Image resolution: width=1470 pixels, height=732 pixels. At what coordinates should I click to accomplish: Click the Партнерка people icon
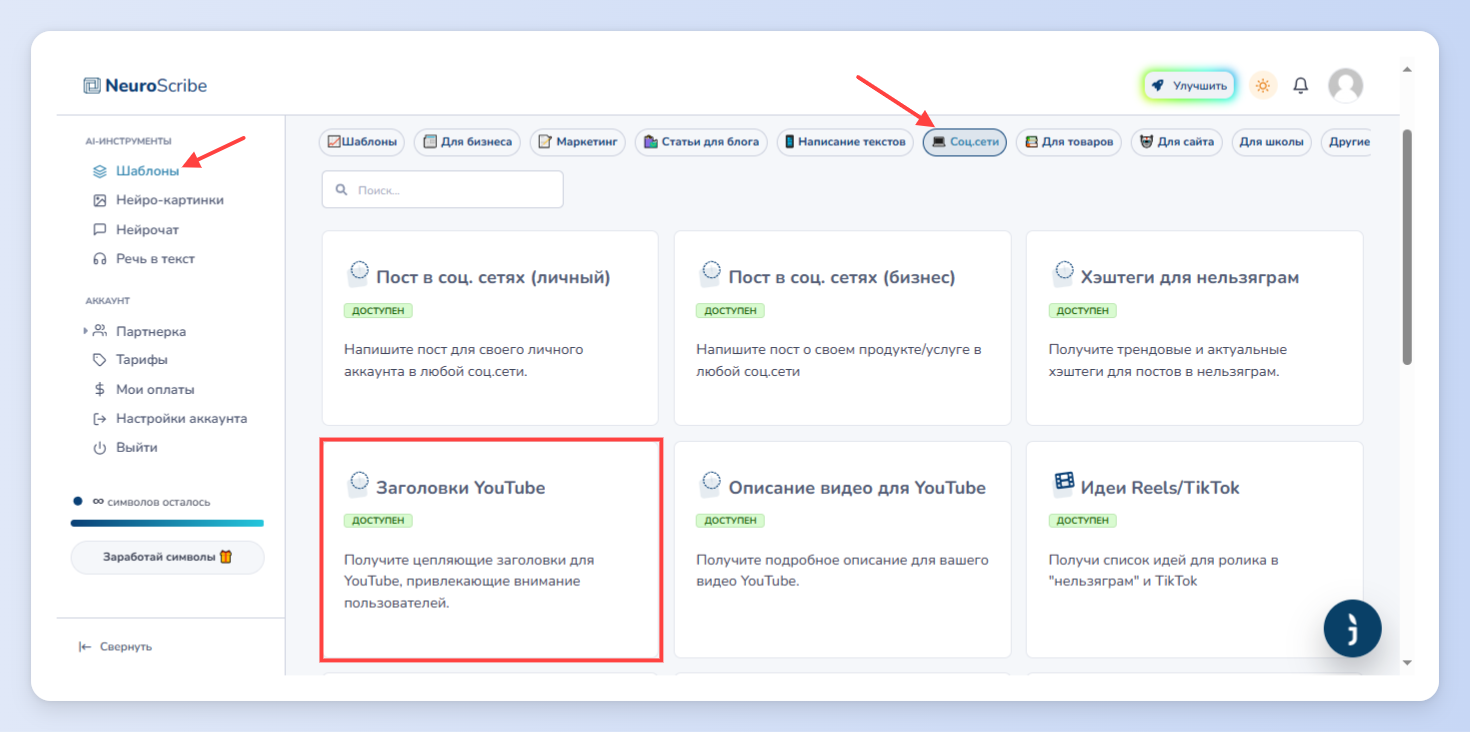pyautogui.click(x=100, y=330)
